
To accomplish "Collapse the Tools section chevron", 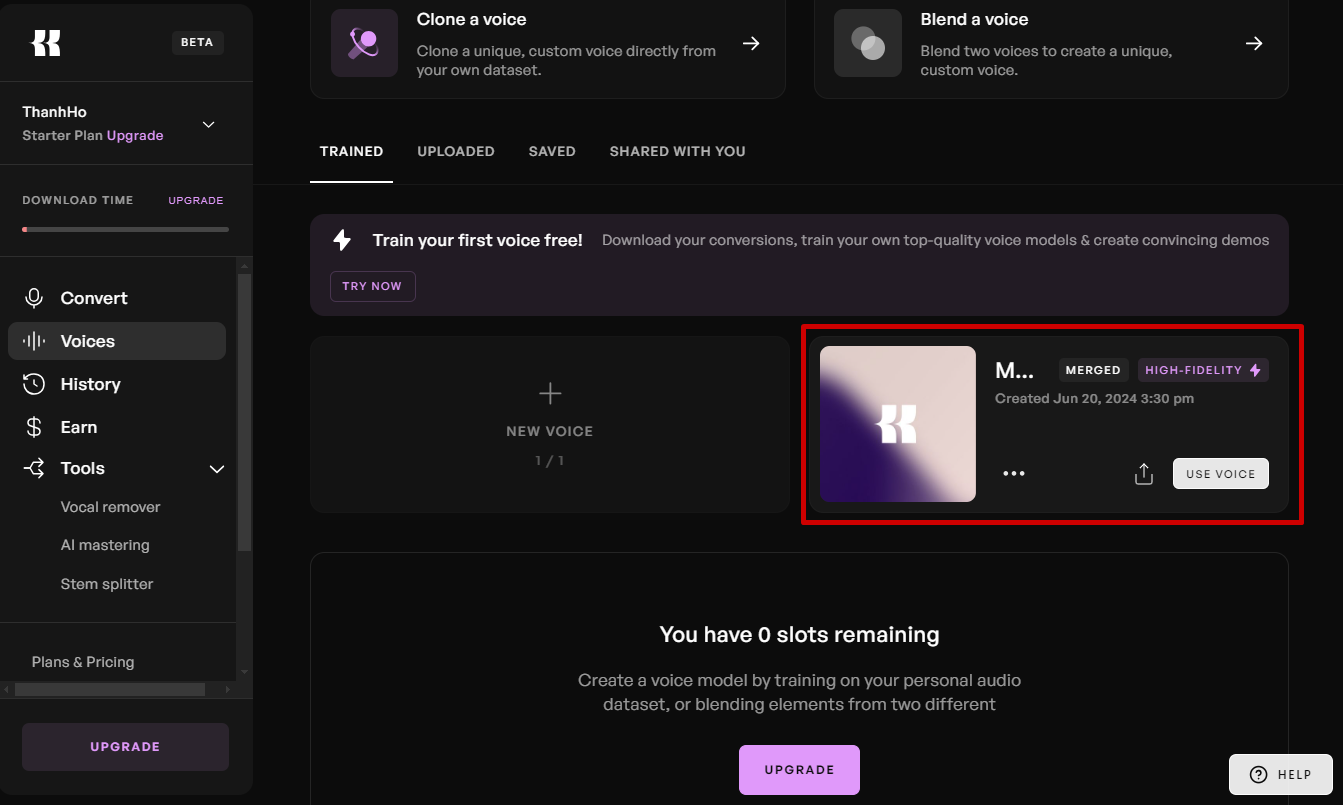I will pos(216,469).
